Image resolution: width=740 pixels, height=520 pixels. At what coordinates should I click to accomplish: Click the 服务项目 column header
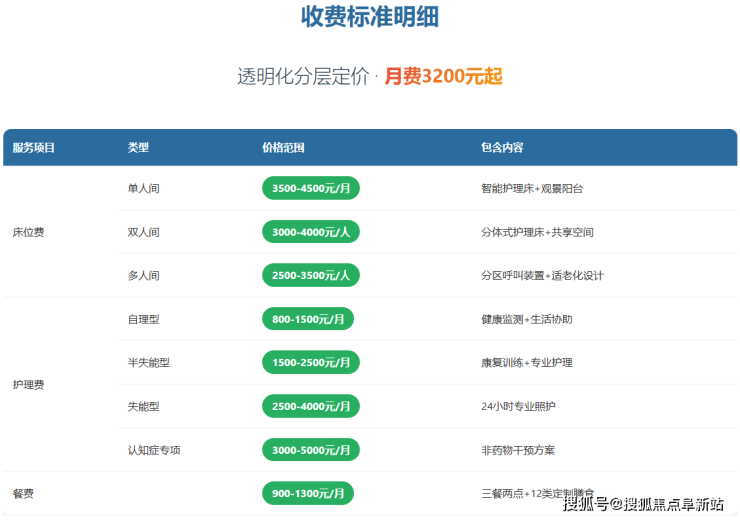[34, 148]
